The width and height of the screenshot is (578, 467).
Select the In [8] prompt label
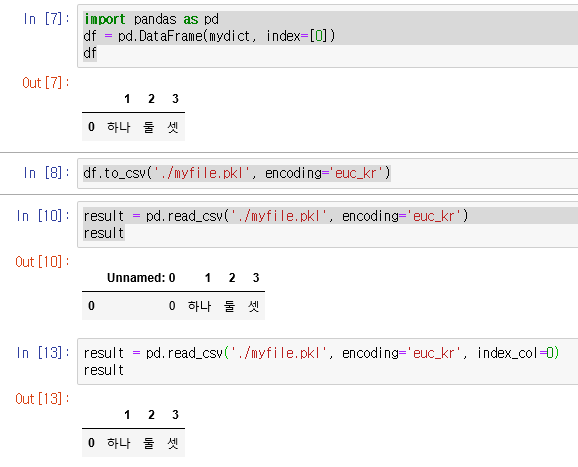tap(46, 173)
